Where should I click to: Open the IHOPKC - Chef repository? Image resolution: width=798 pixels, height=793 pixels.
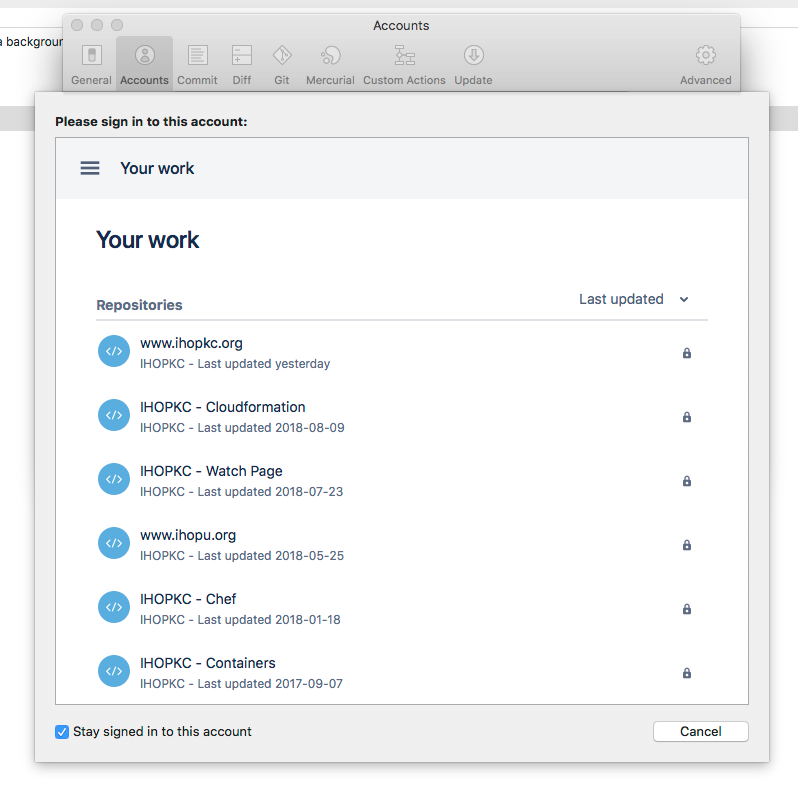[x=188, y=599]
